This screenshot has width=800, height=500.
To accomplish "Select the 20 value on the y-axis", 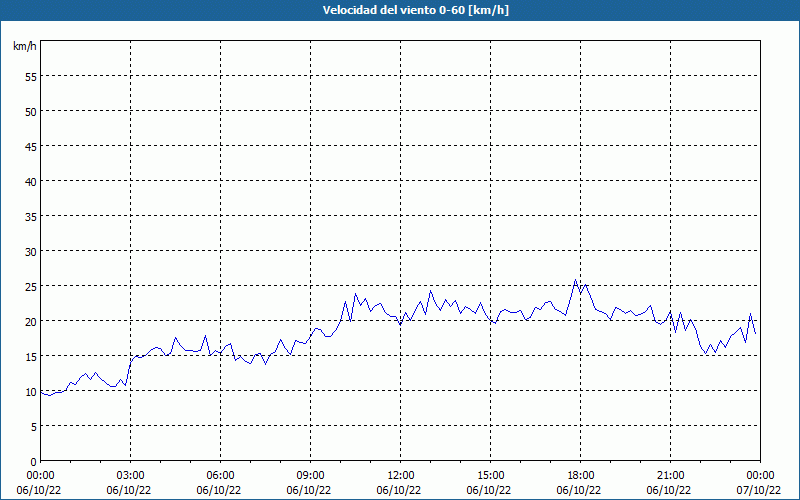I will coord(31,321).
